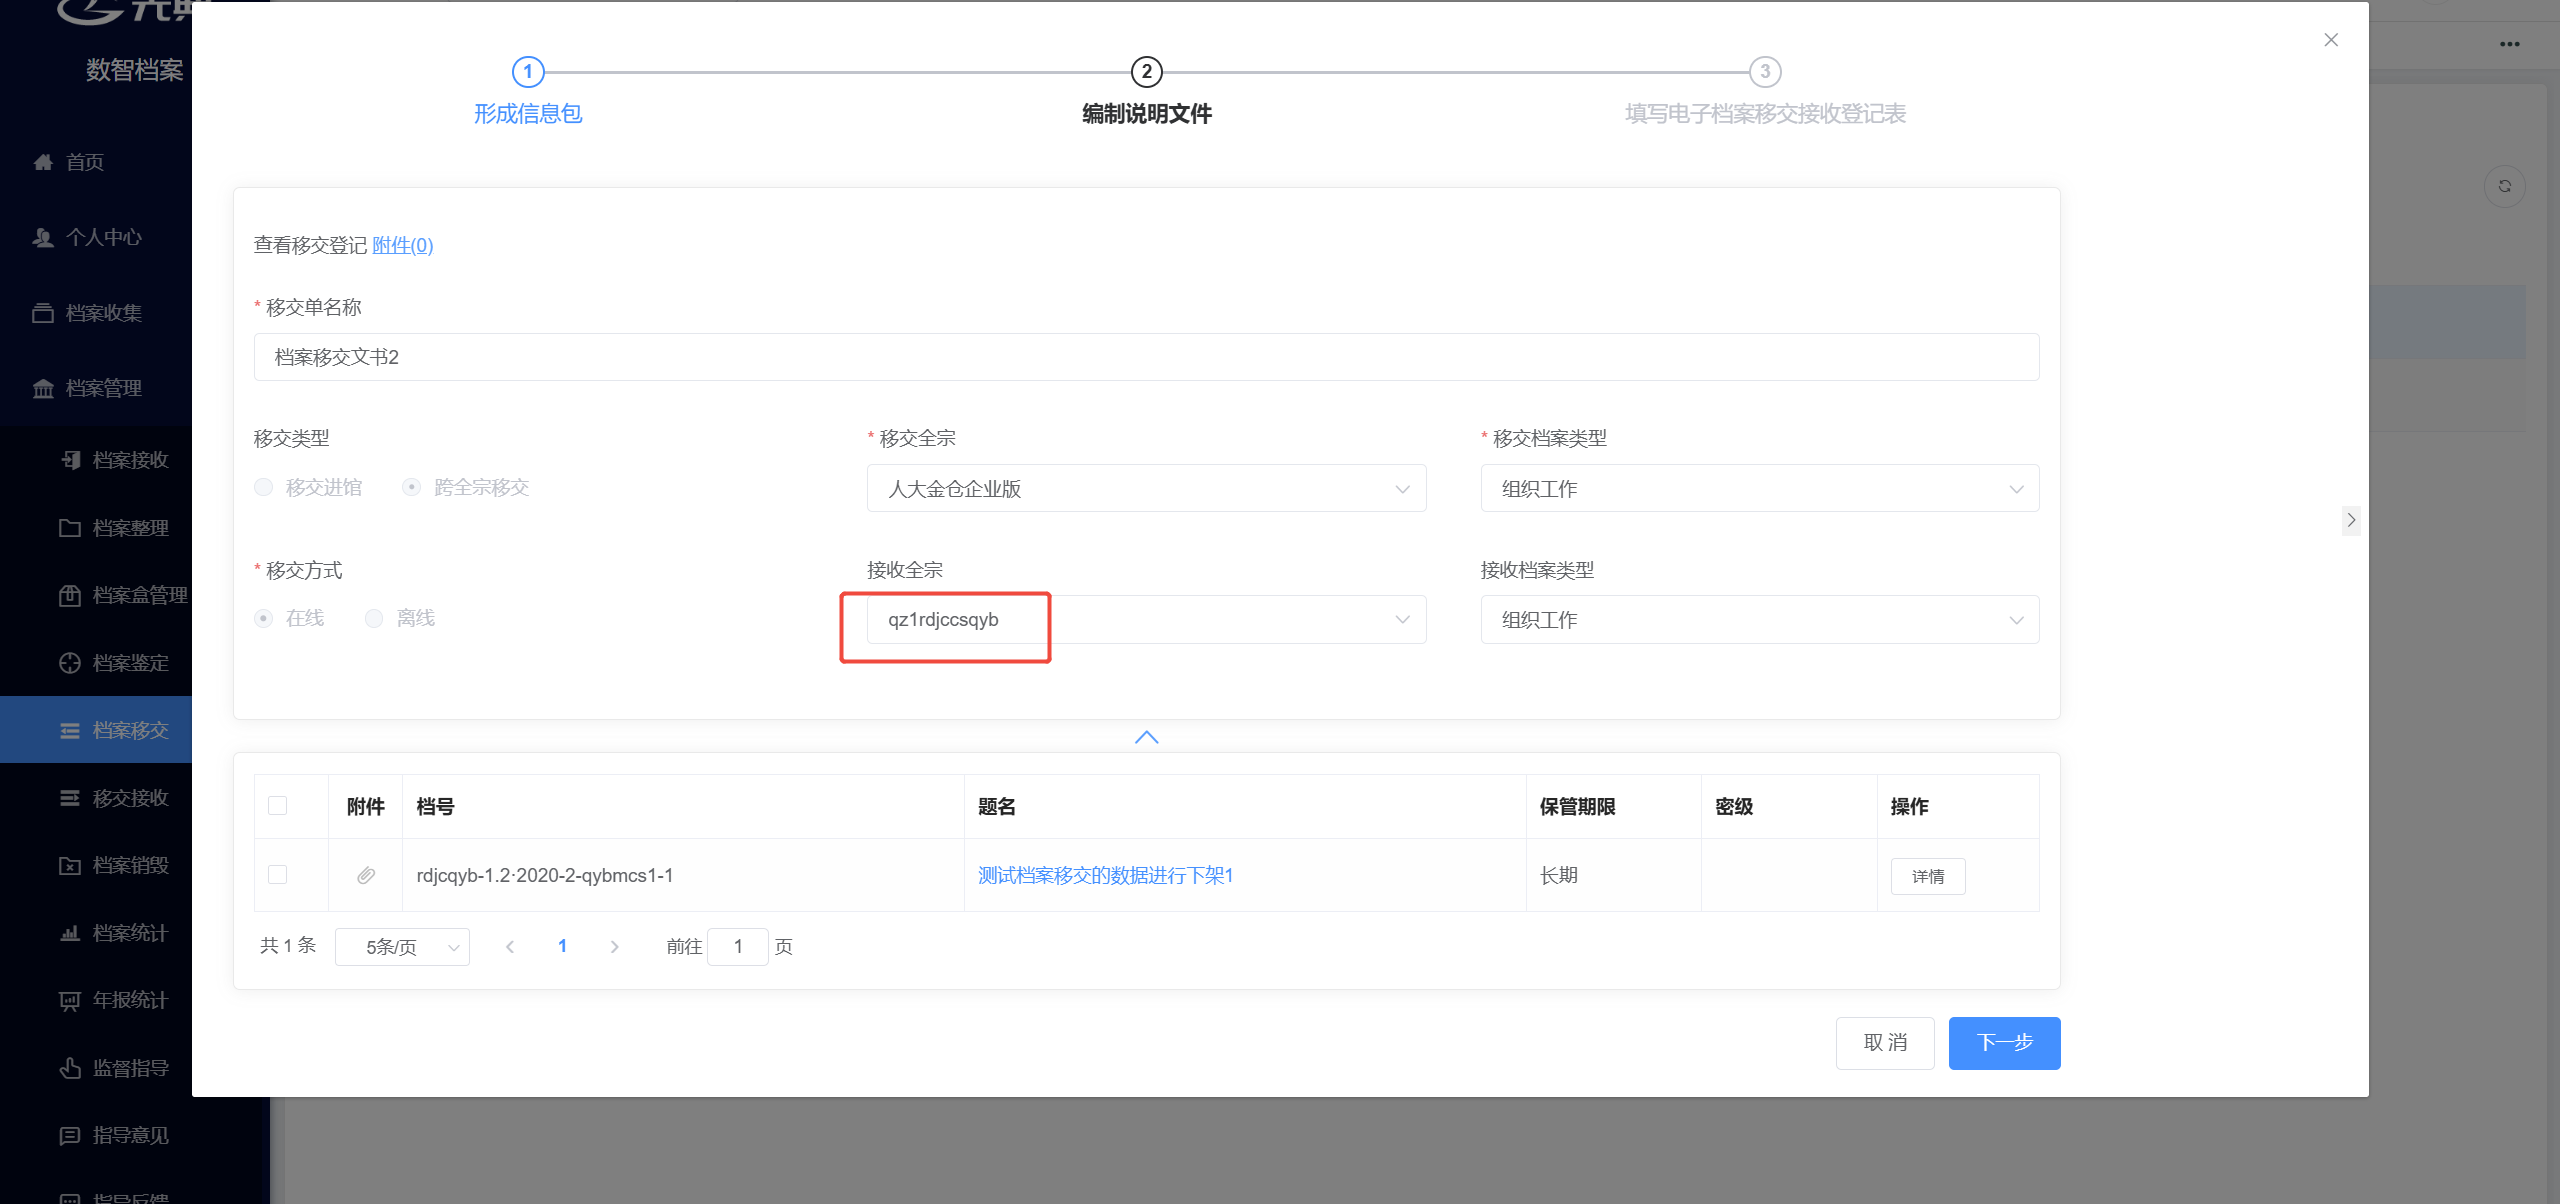
Task: Select the 移交进馆 radio button
Action: click(x=264, y=487)
